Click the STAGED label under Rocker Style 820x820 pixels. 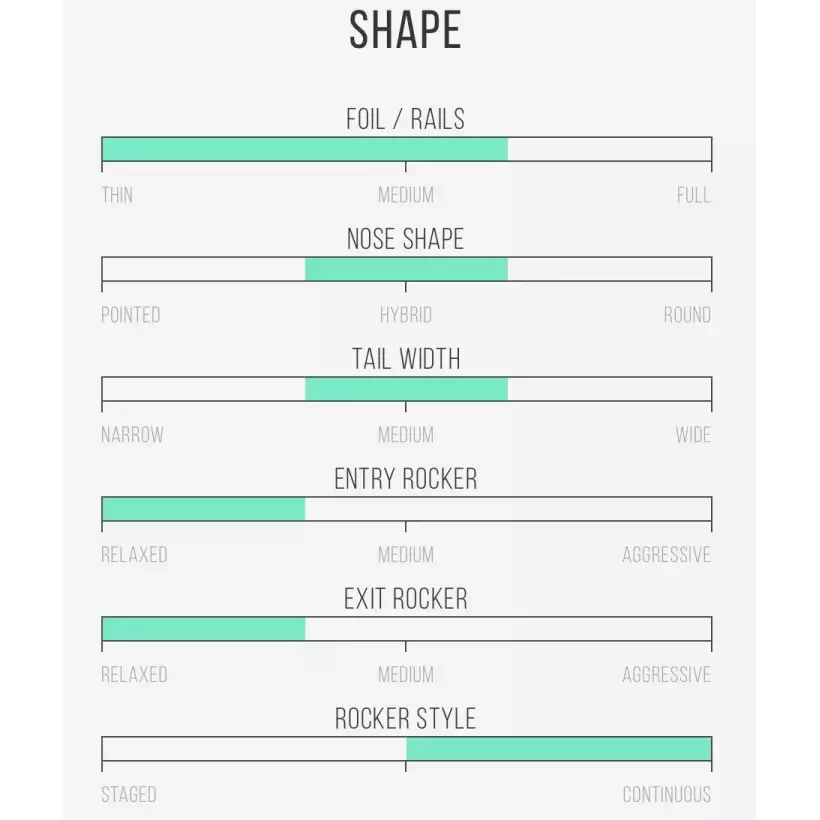click(129, 795)
